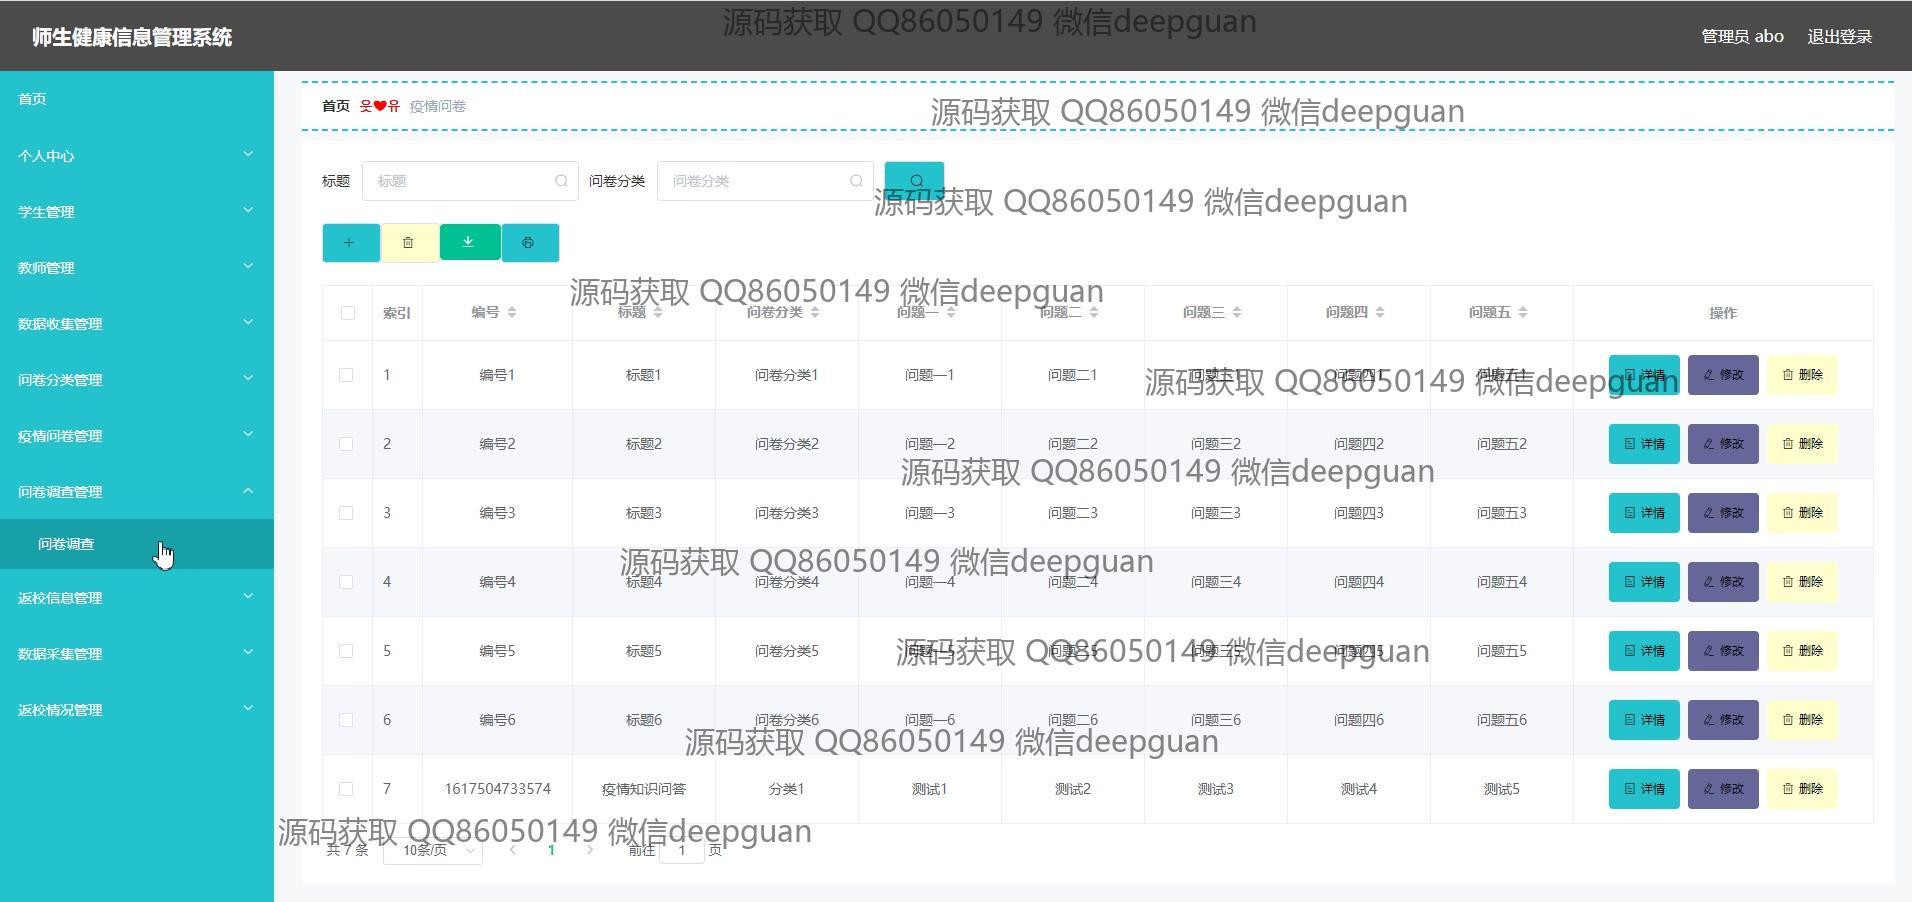Viewport: 1912px width, 902px height.
Task: Check the row 3 checkbox
Action: pos(346,513)
